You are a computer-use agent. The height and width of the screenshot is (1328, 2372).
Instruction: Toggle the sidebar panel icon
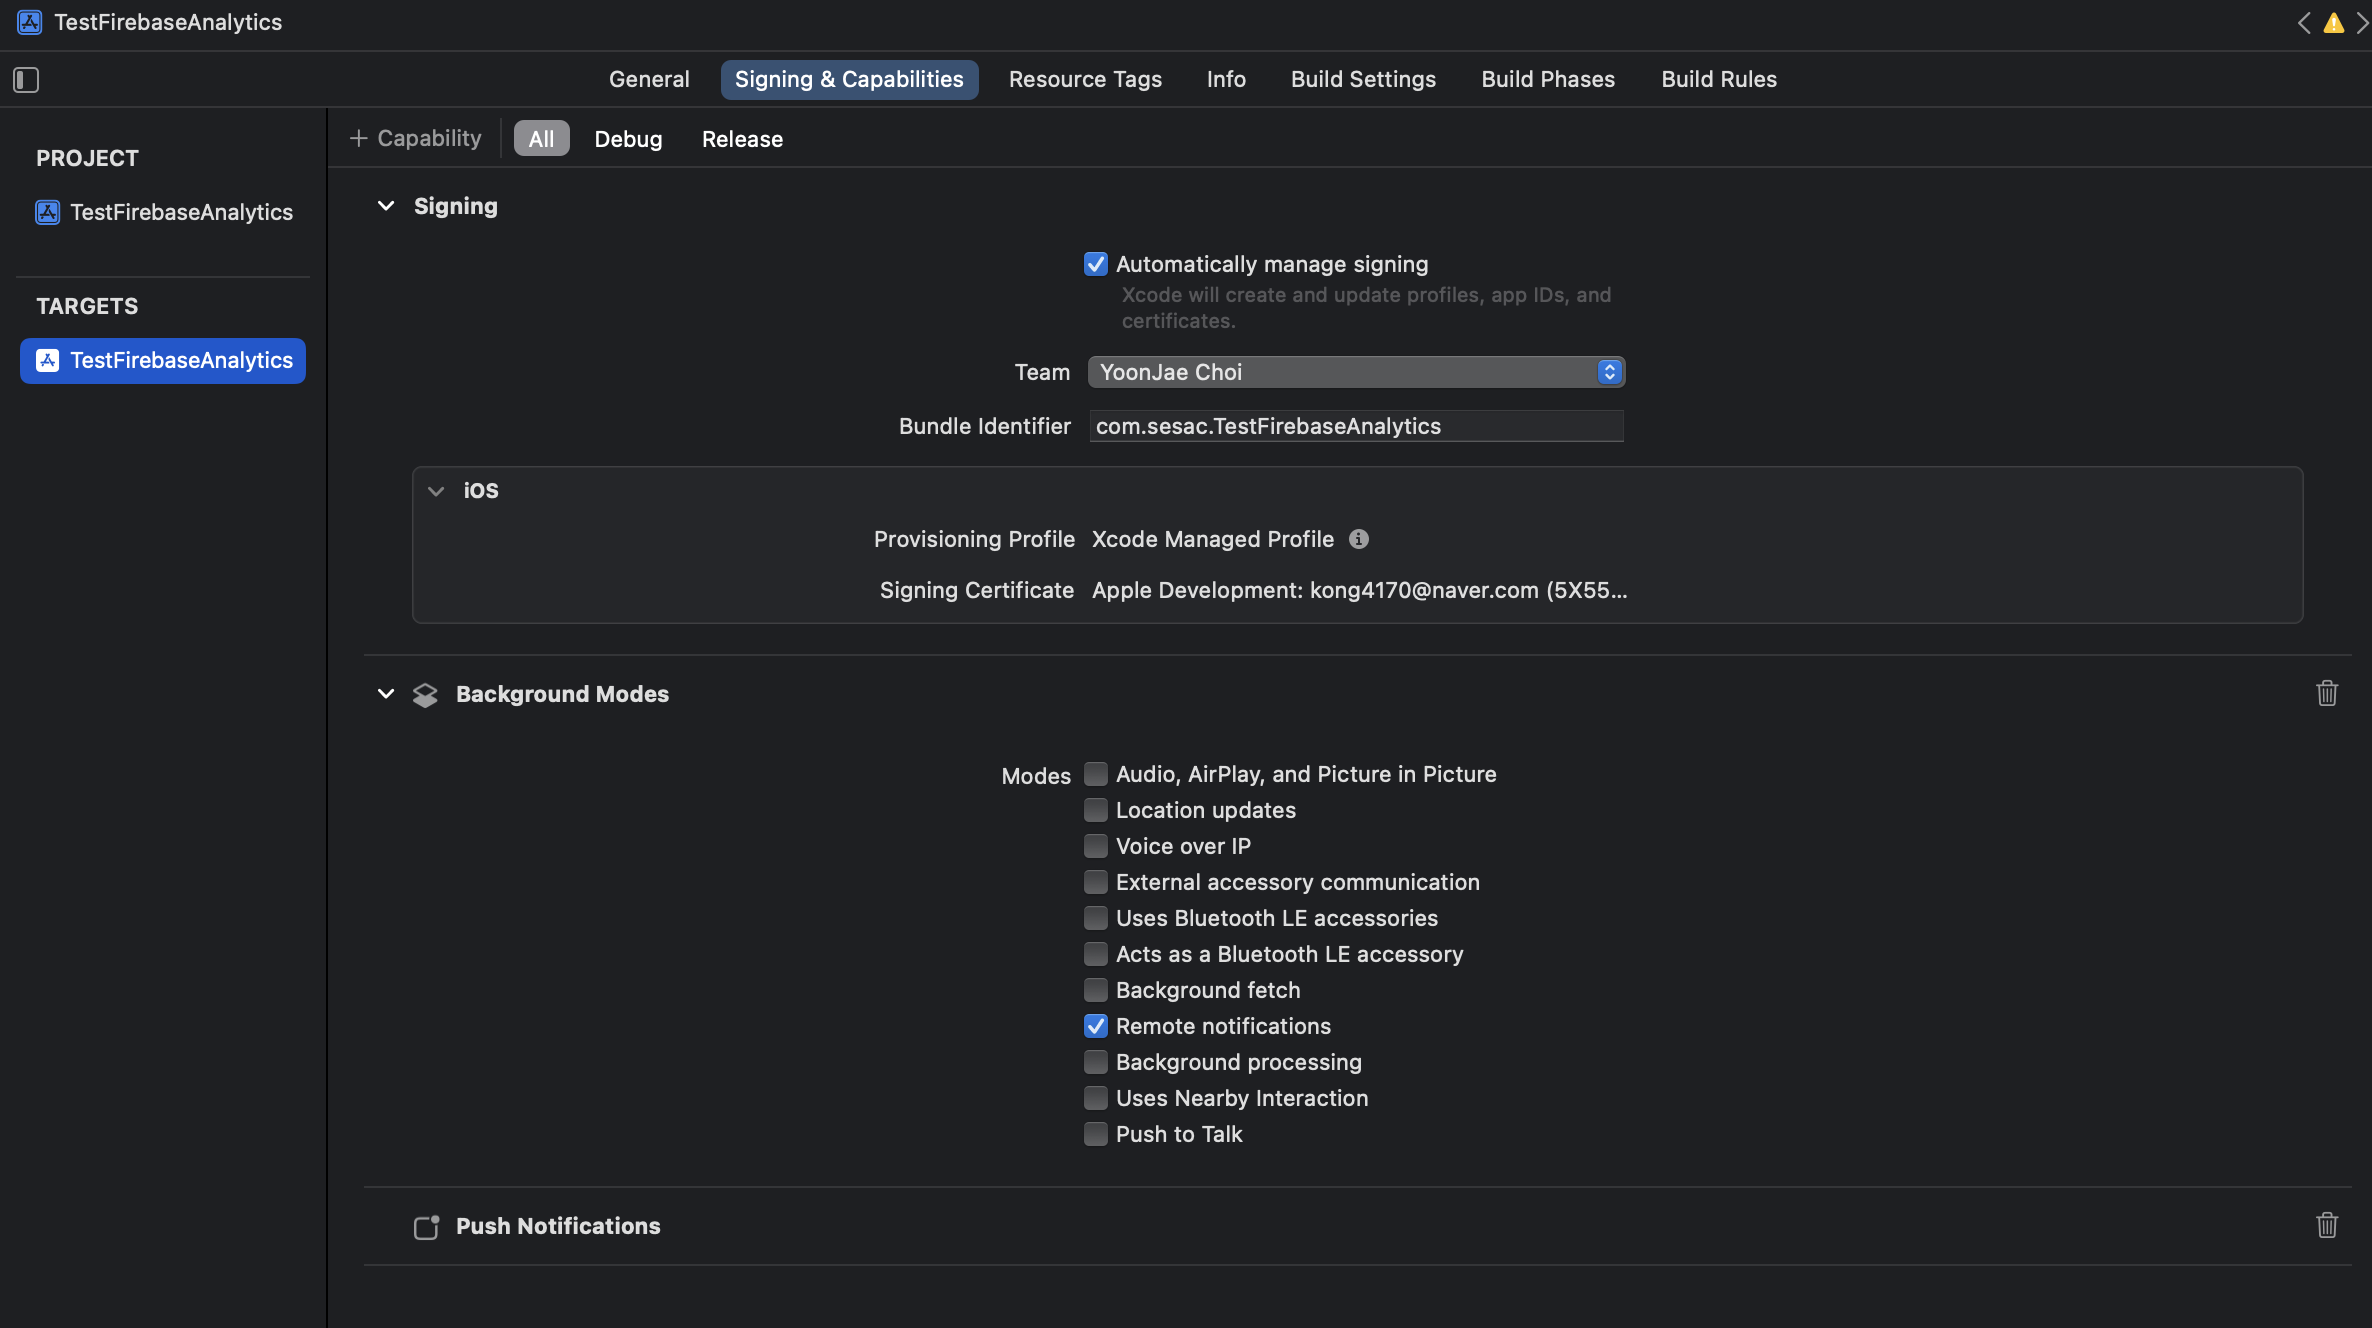26,80
